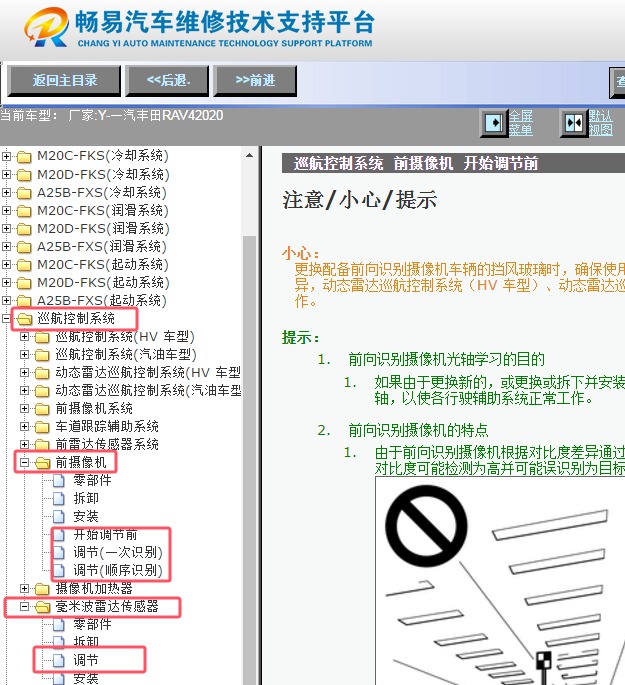Image resolution: width=625 pixels, height=685 pixels.
Task: Expand M20D-FKS(润滑系统) tree node
Action: (6, 228)
